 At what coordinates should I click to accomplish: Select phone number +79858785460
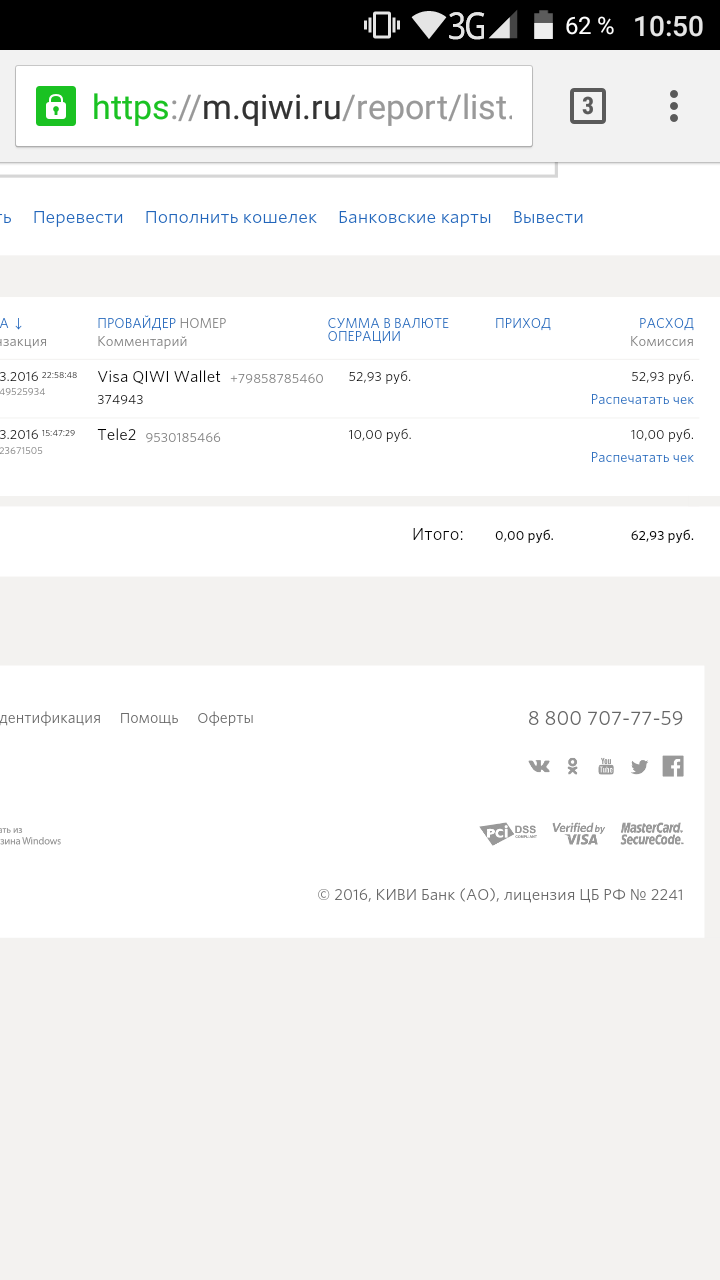(277, 379)
